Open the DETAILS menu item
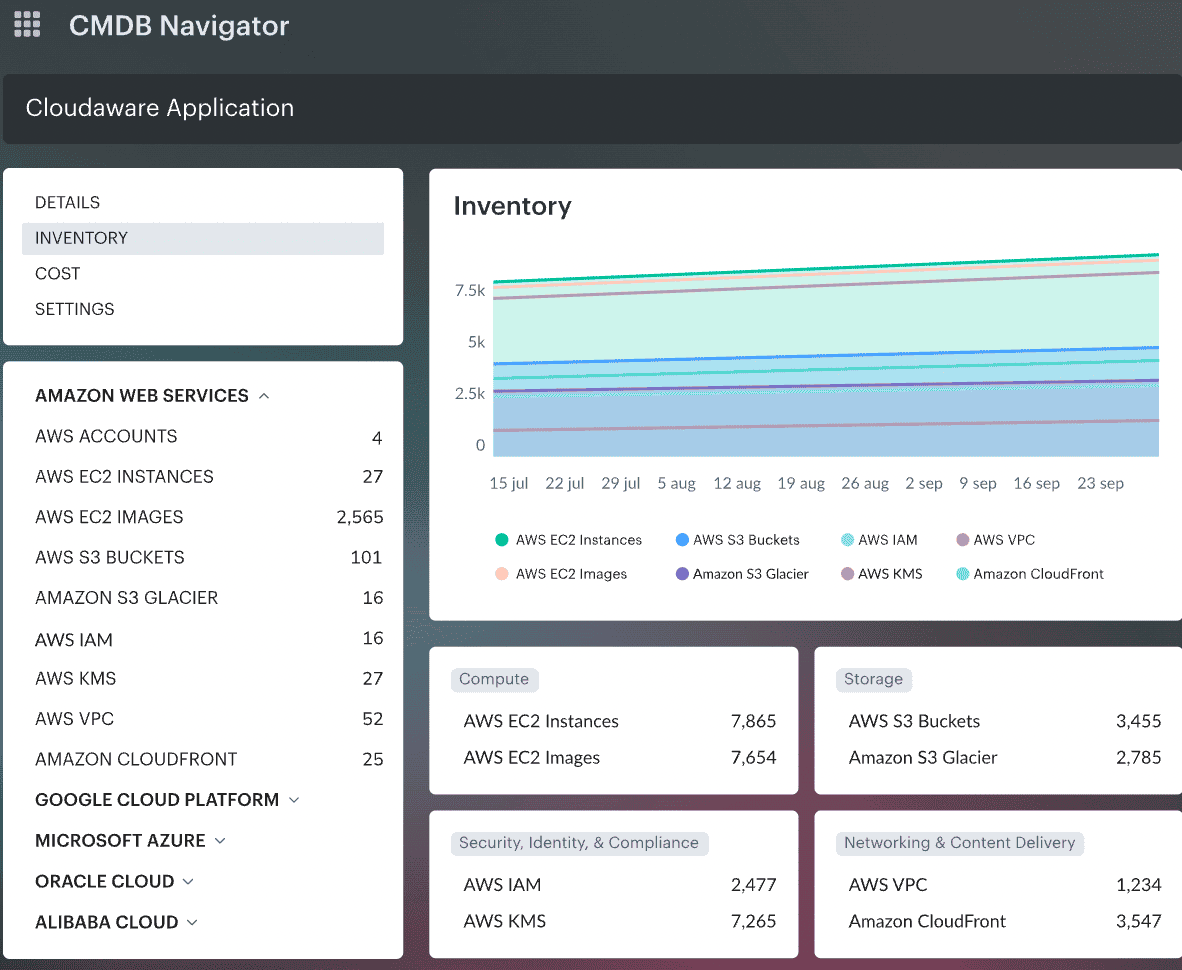 pyautogui.click(x=67, y=203)
